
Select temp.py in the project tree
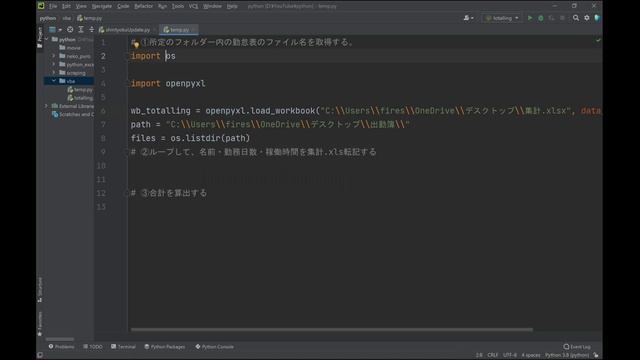pyautogui.click(x=80, y=89)
